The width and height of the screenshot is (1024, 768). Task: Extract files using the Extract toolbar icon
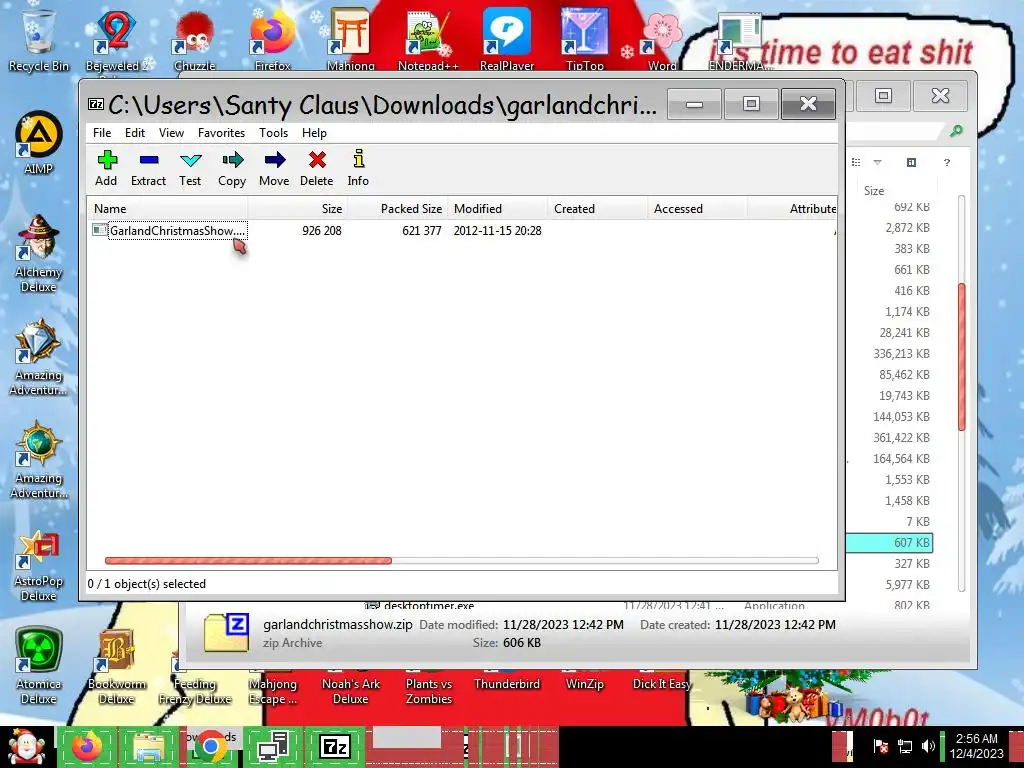click(148, 168)
